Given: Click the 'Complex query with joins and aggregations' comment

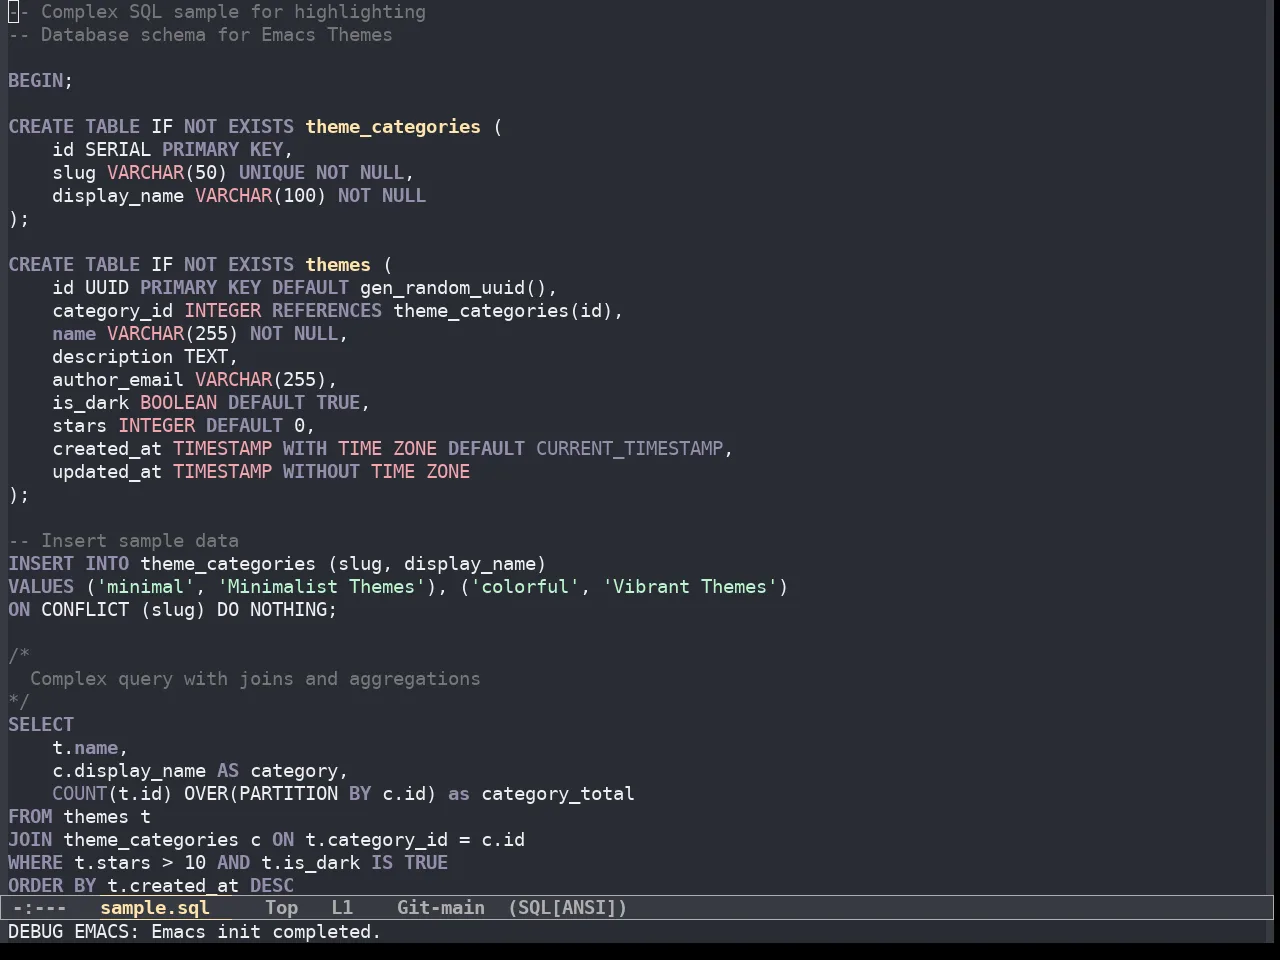Looking at the screenshot, I should (x=255, y=679).
